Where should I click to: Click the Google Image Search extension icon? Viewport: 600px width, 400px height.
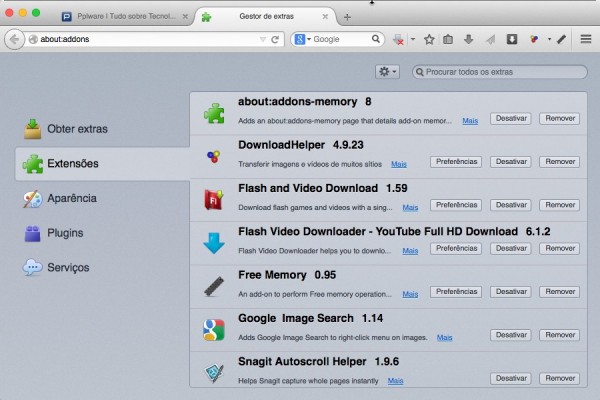point(214,330)
